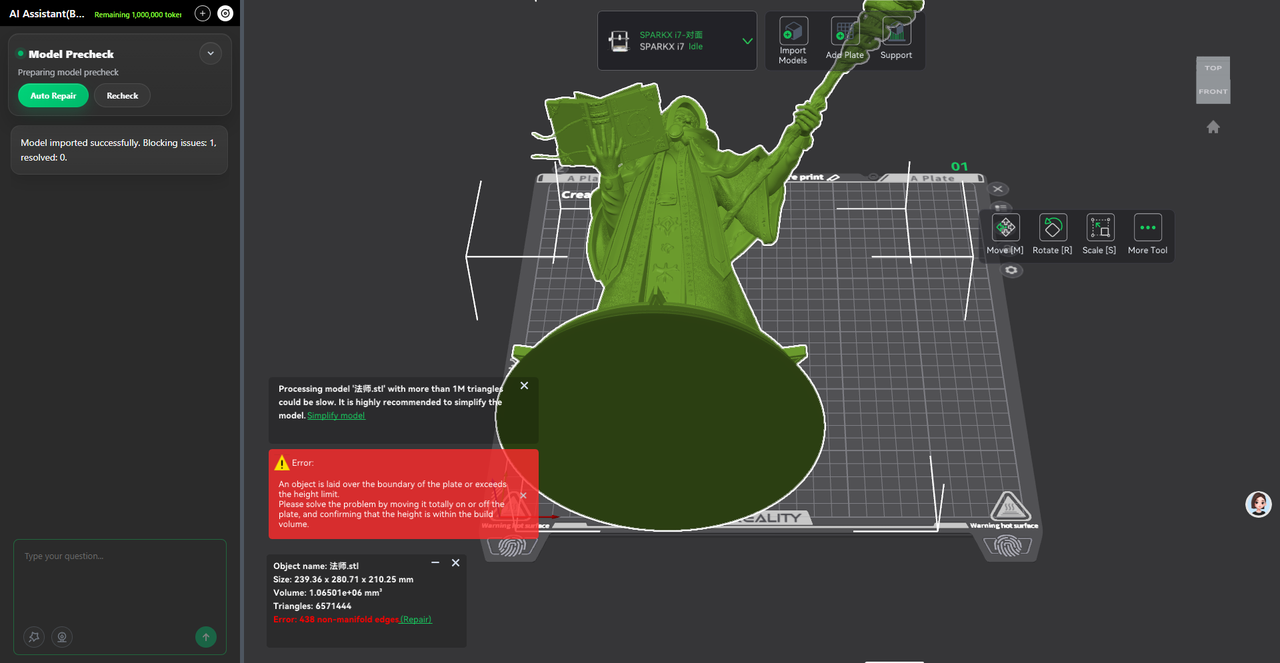
Task: Close the object info panel
Action: point(456,563)
